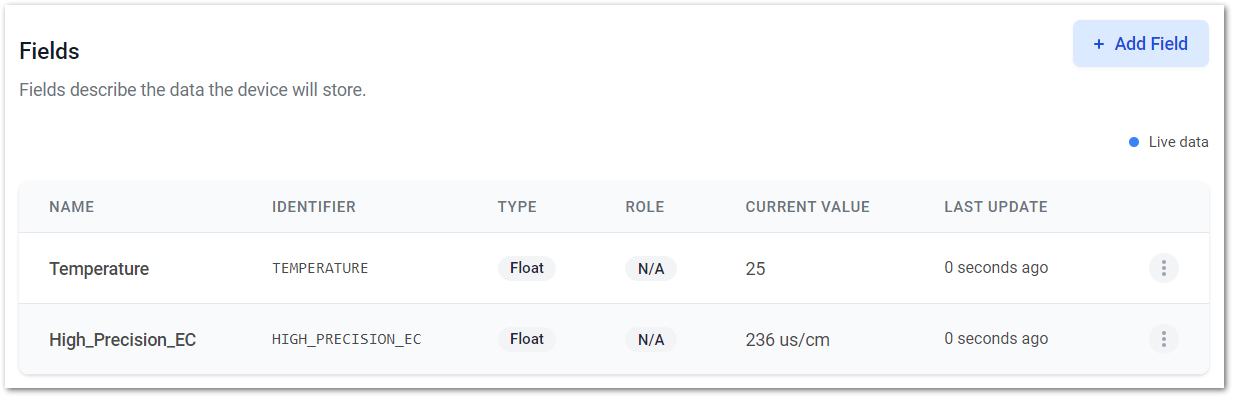The width and height of the screenshot is (1233, 397).
Task: Click the 236 us/cm current value
Action: pos(788,340)
